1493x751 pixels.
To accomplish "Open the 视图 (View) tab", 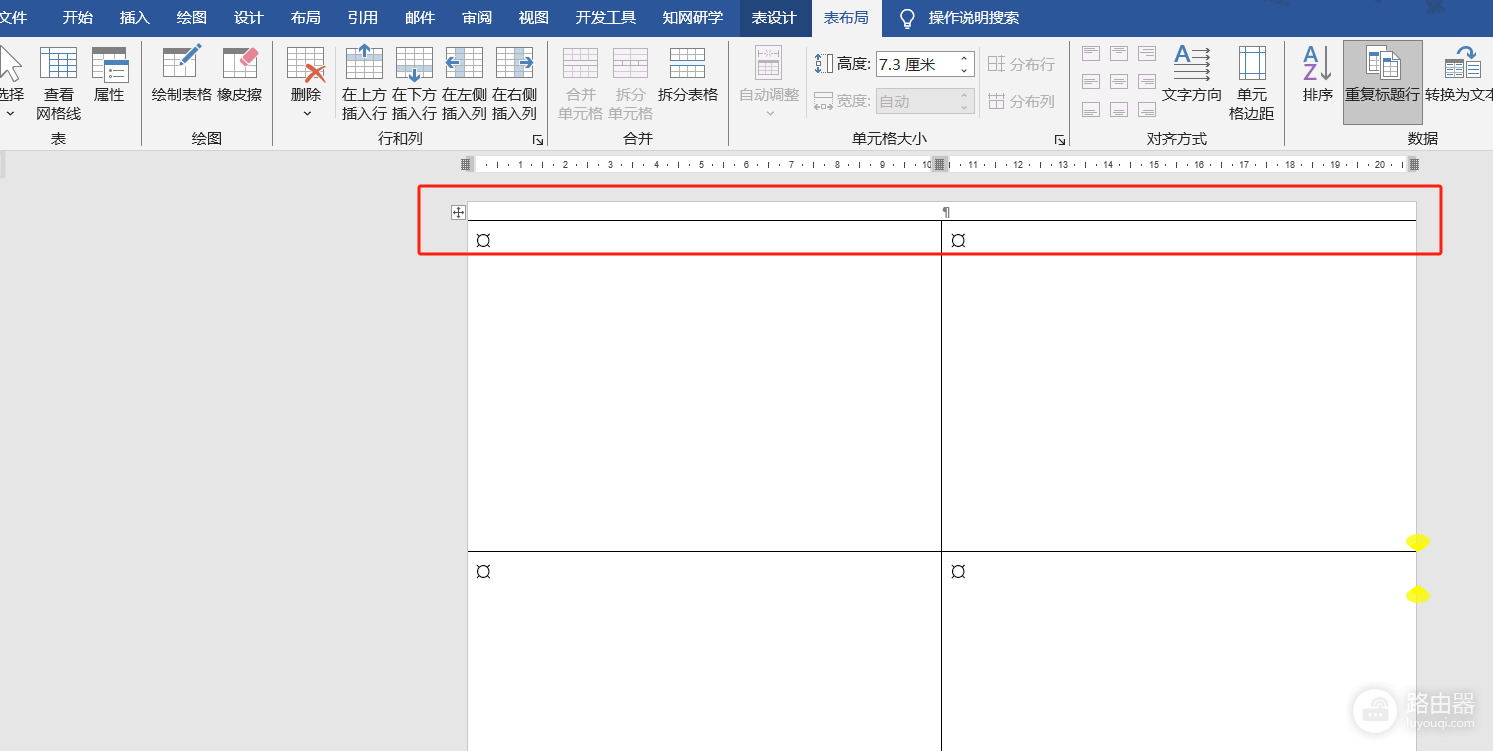I will 534,18.
